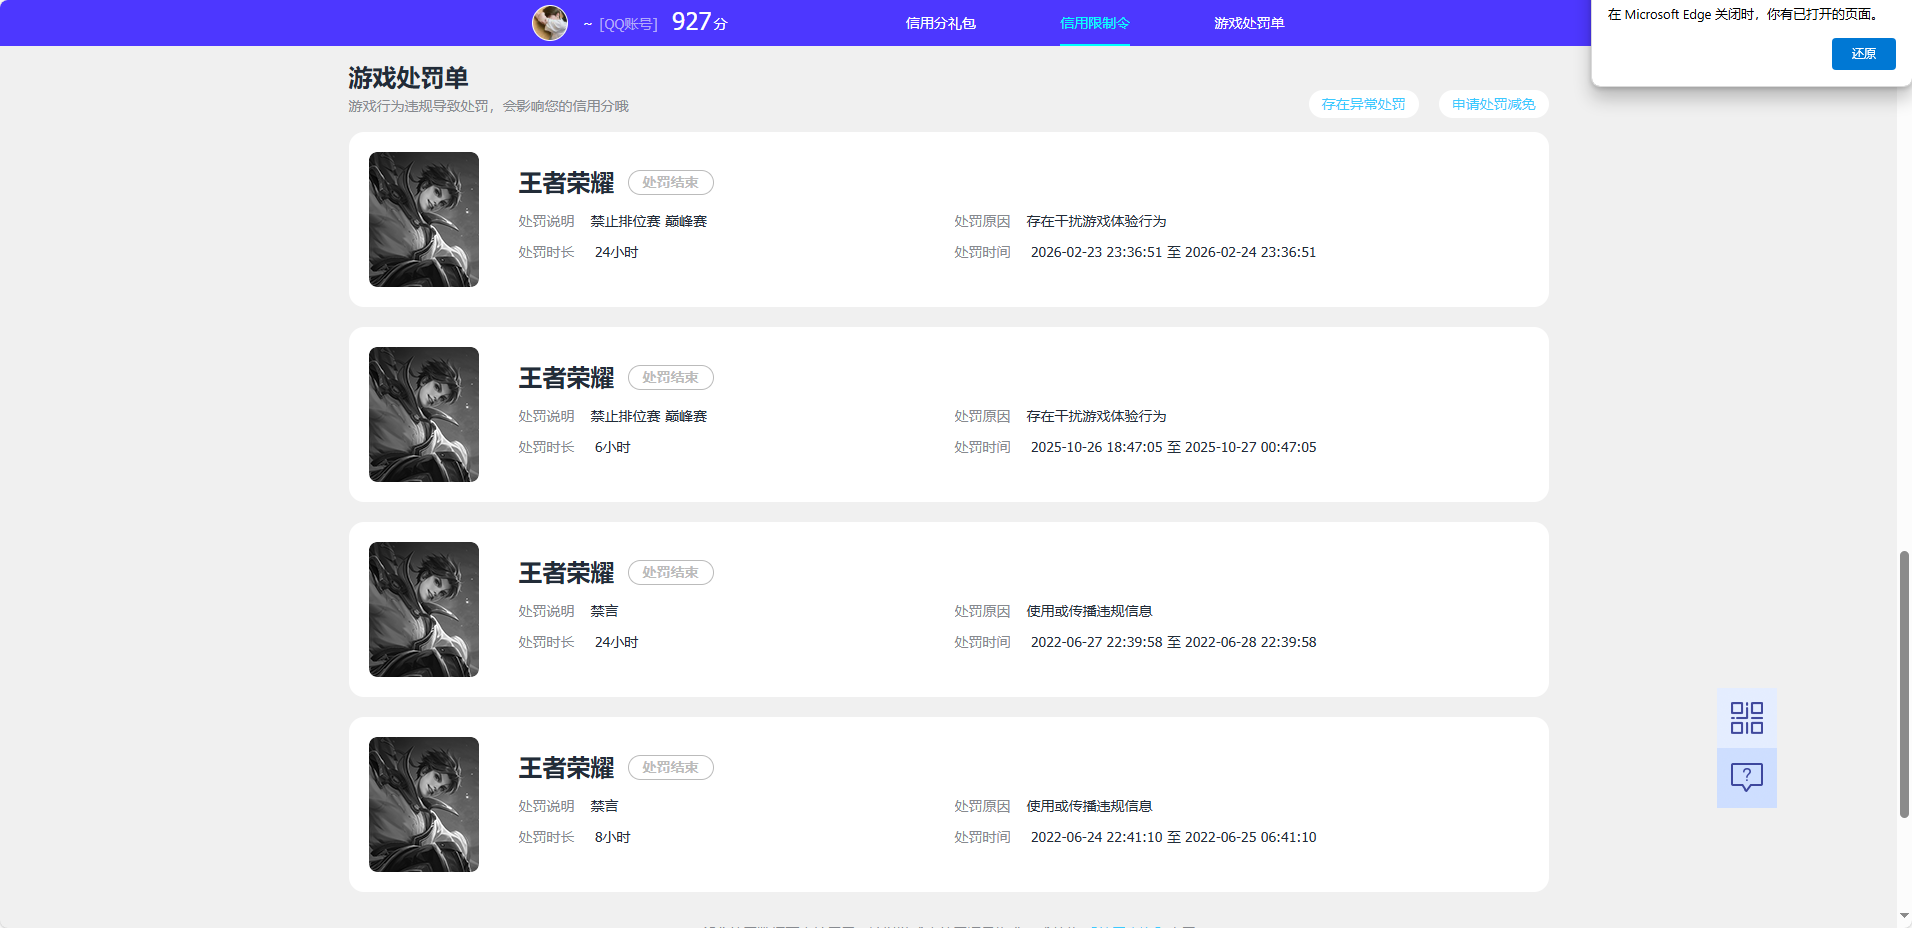Open the help question chat icon
The width and height of the screenshot is (1912, 928).
coord(1746,778)
